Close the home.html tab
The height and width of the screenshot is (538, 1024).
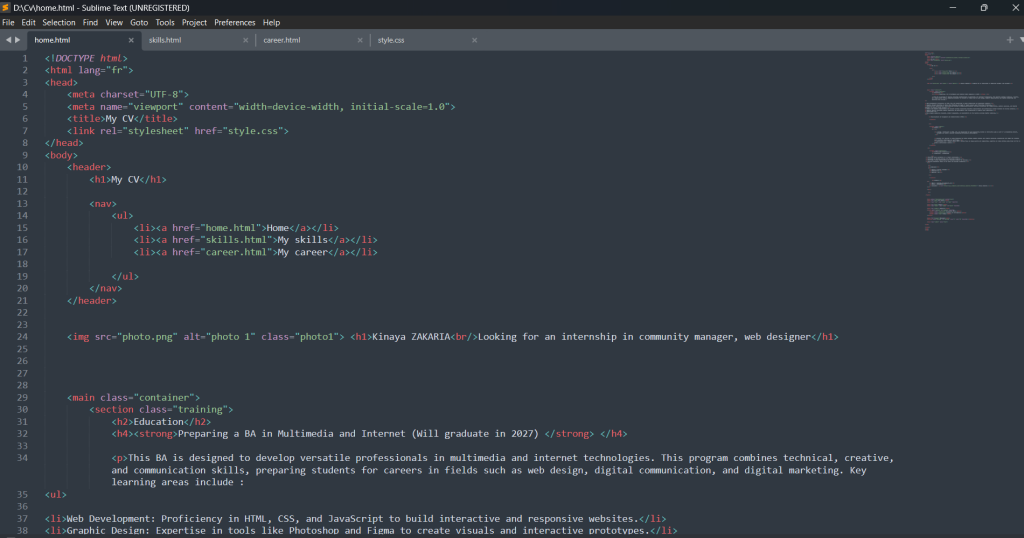[x=131, y=40]
